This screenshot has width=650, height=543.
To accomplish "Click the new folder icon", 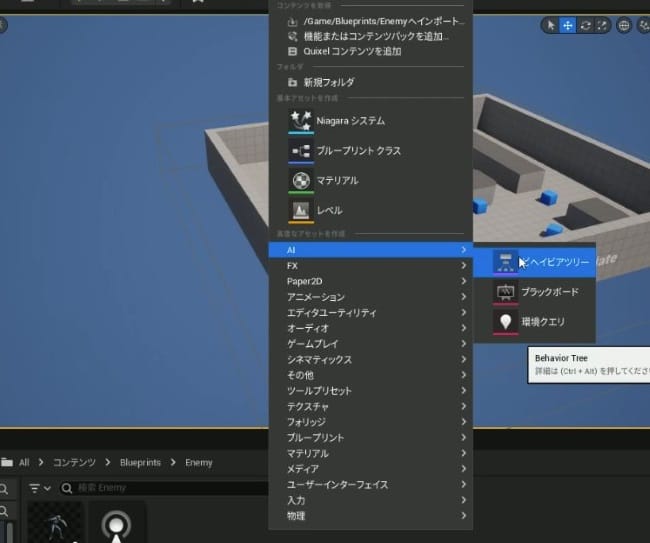I will pyautogui.click(x=292, y=82).
